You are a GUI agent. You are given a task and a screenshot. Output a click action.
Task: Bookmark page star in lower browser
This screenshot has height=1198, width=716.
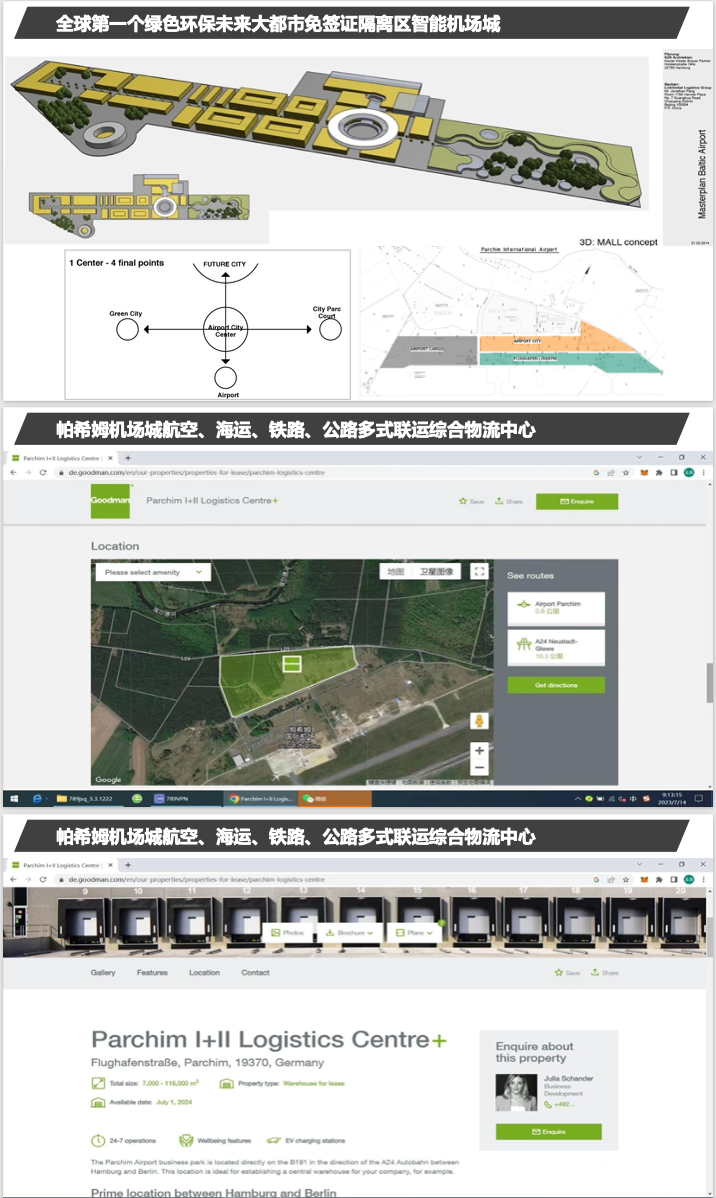coord(626,879)
